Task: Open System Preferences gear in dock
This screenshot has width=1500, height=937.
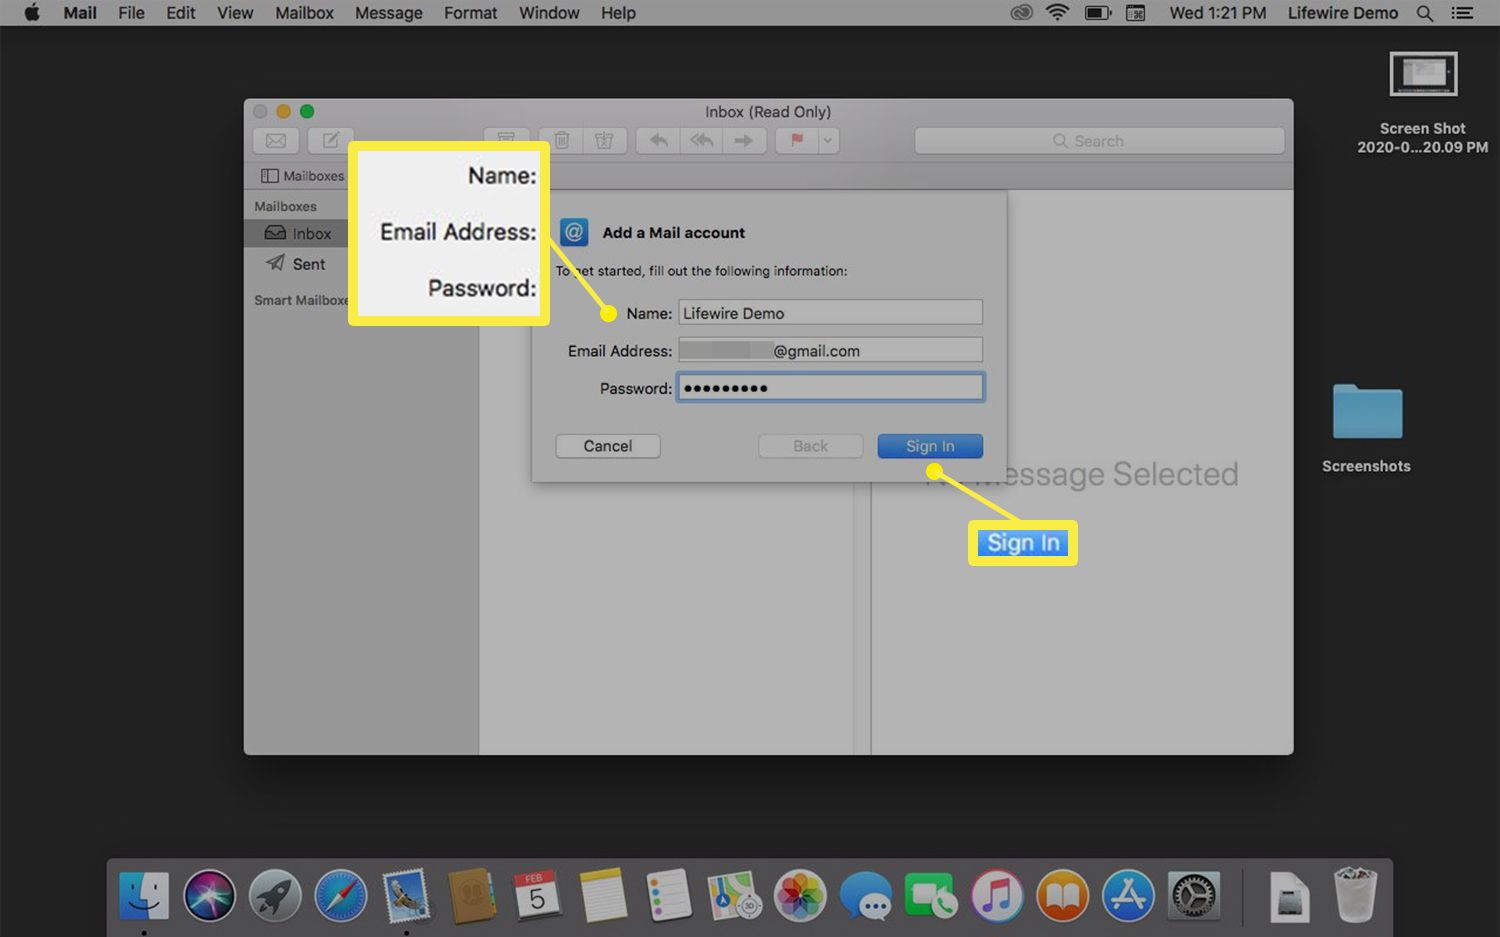Action: coord(1194,895)
